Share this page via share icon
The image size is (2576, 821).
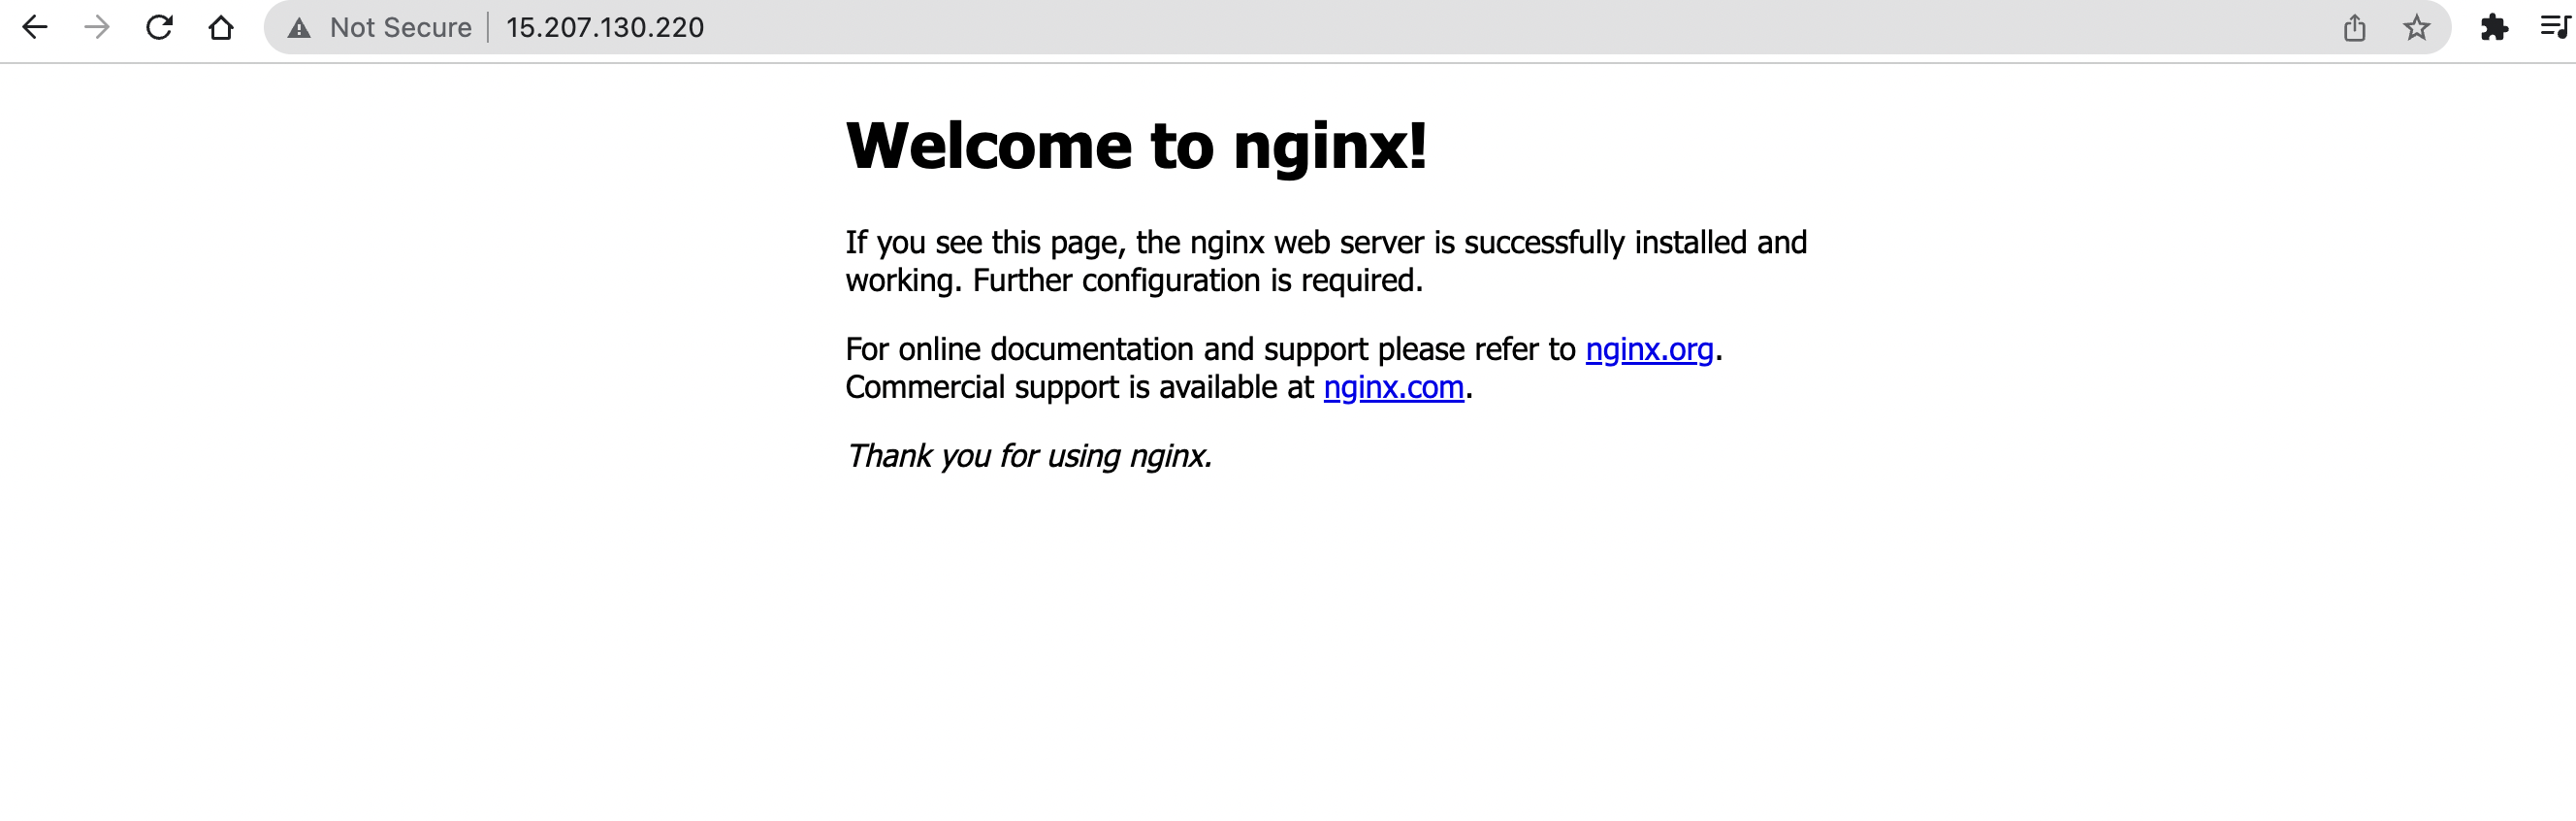click(x=2354, y=27)
